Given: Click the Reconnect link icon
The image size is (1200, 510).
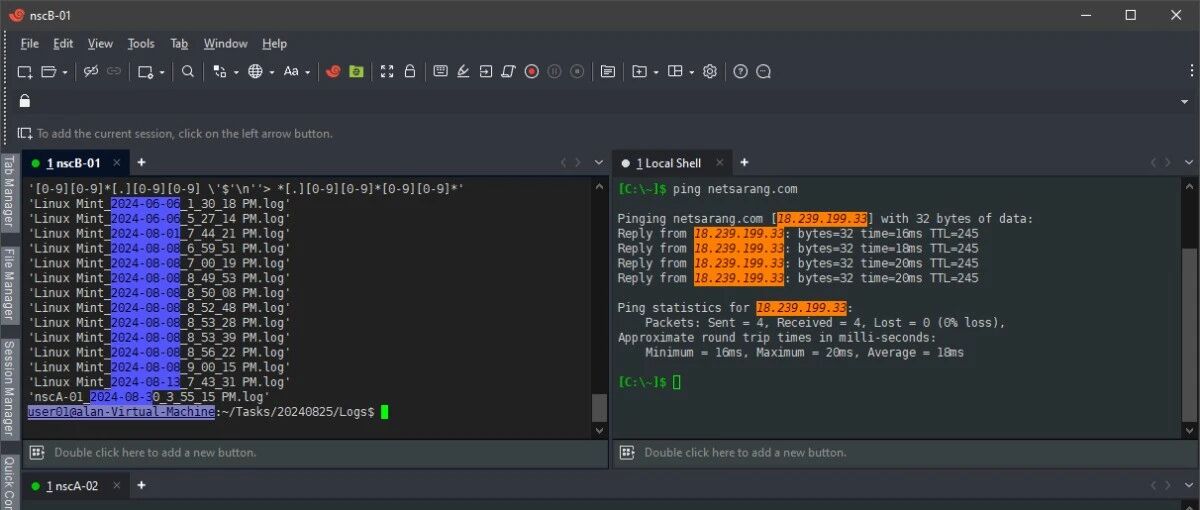Looking at the screenshot, I should tap(114, 72).
